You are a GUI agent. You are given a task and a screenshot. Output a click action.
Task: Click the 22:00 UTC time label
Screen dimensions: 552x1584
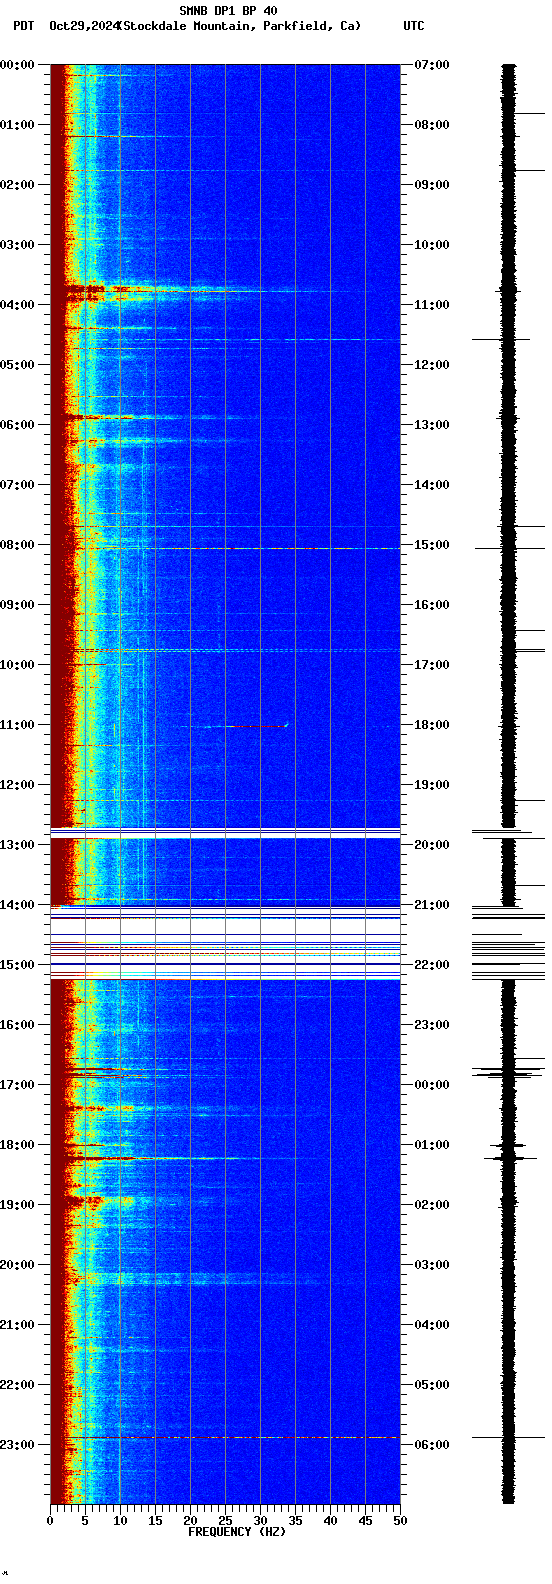click(432, 965)
